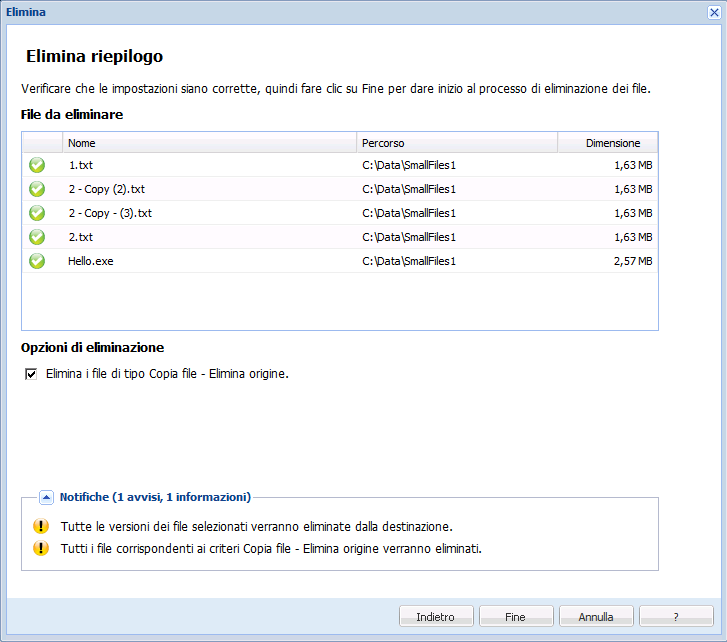Click the second yellow warning icon in Notifiche
Viewport: 727px width, 642px height.
(x=40, y=548)
